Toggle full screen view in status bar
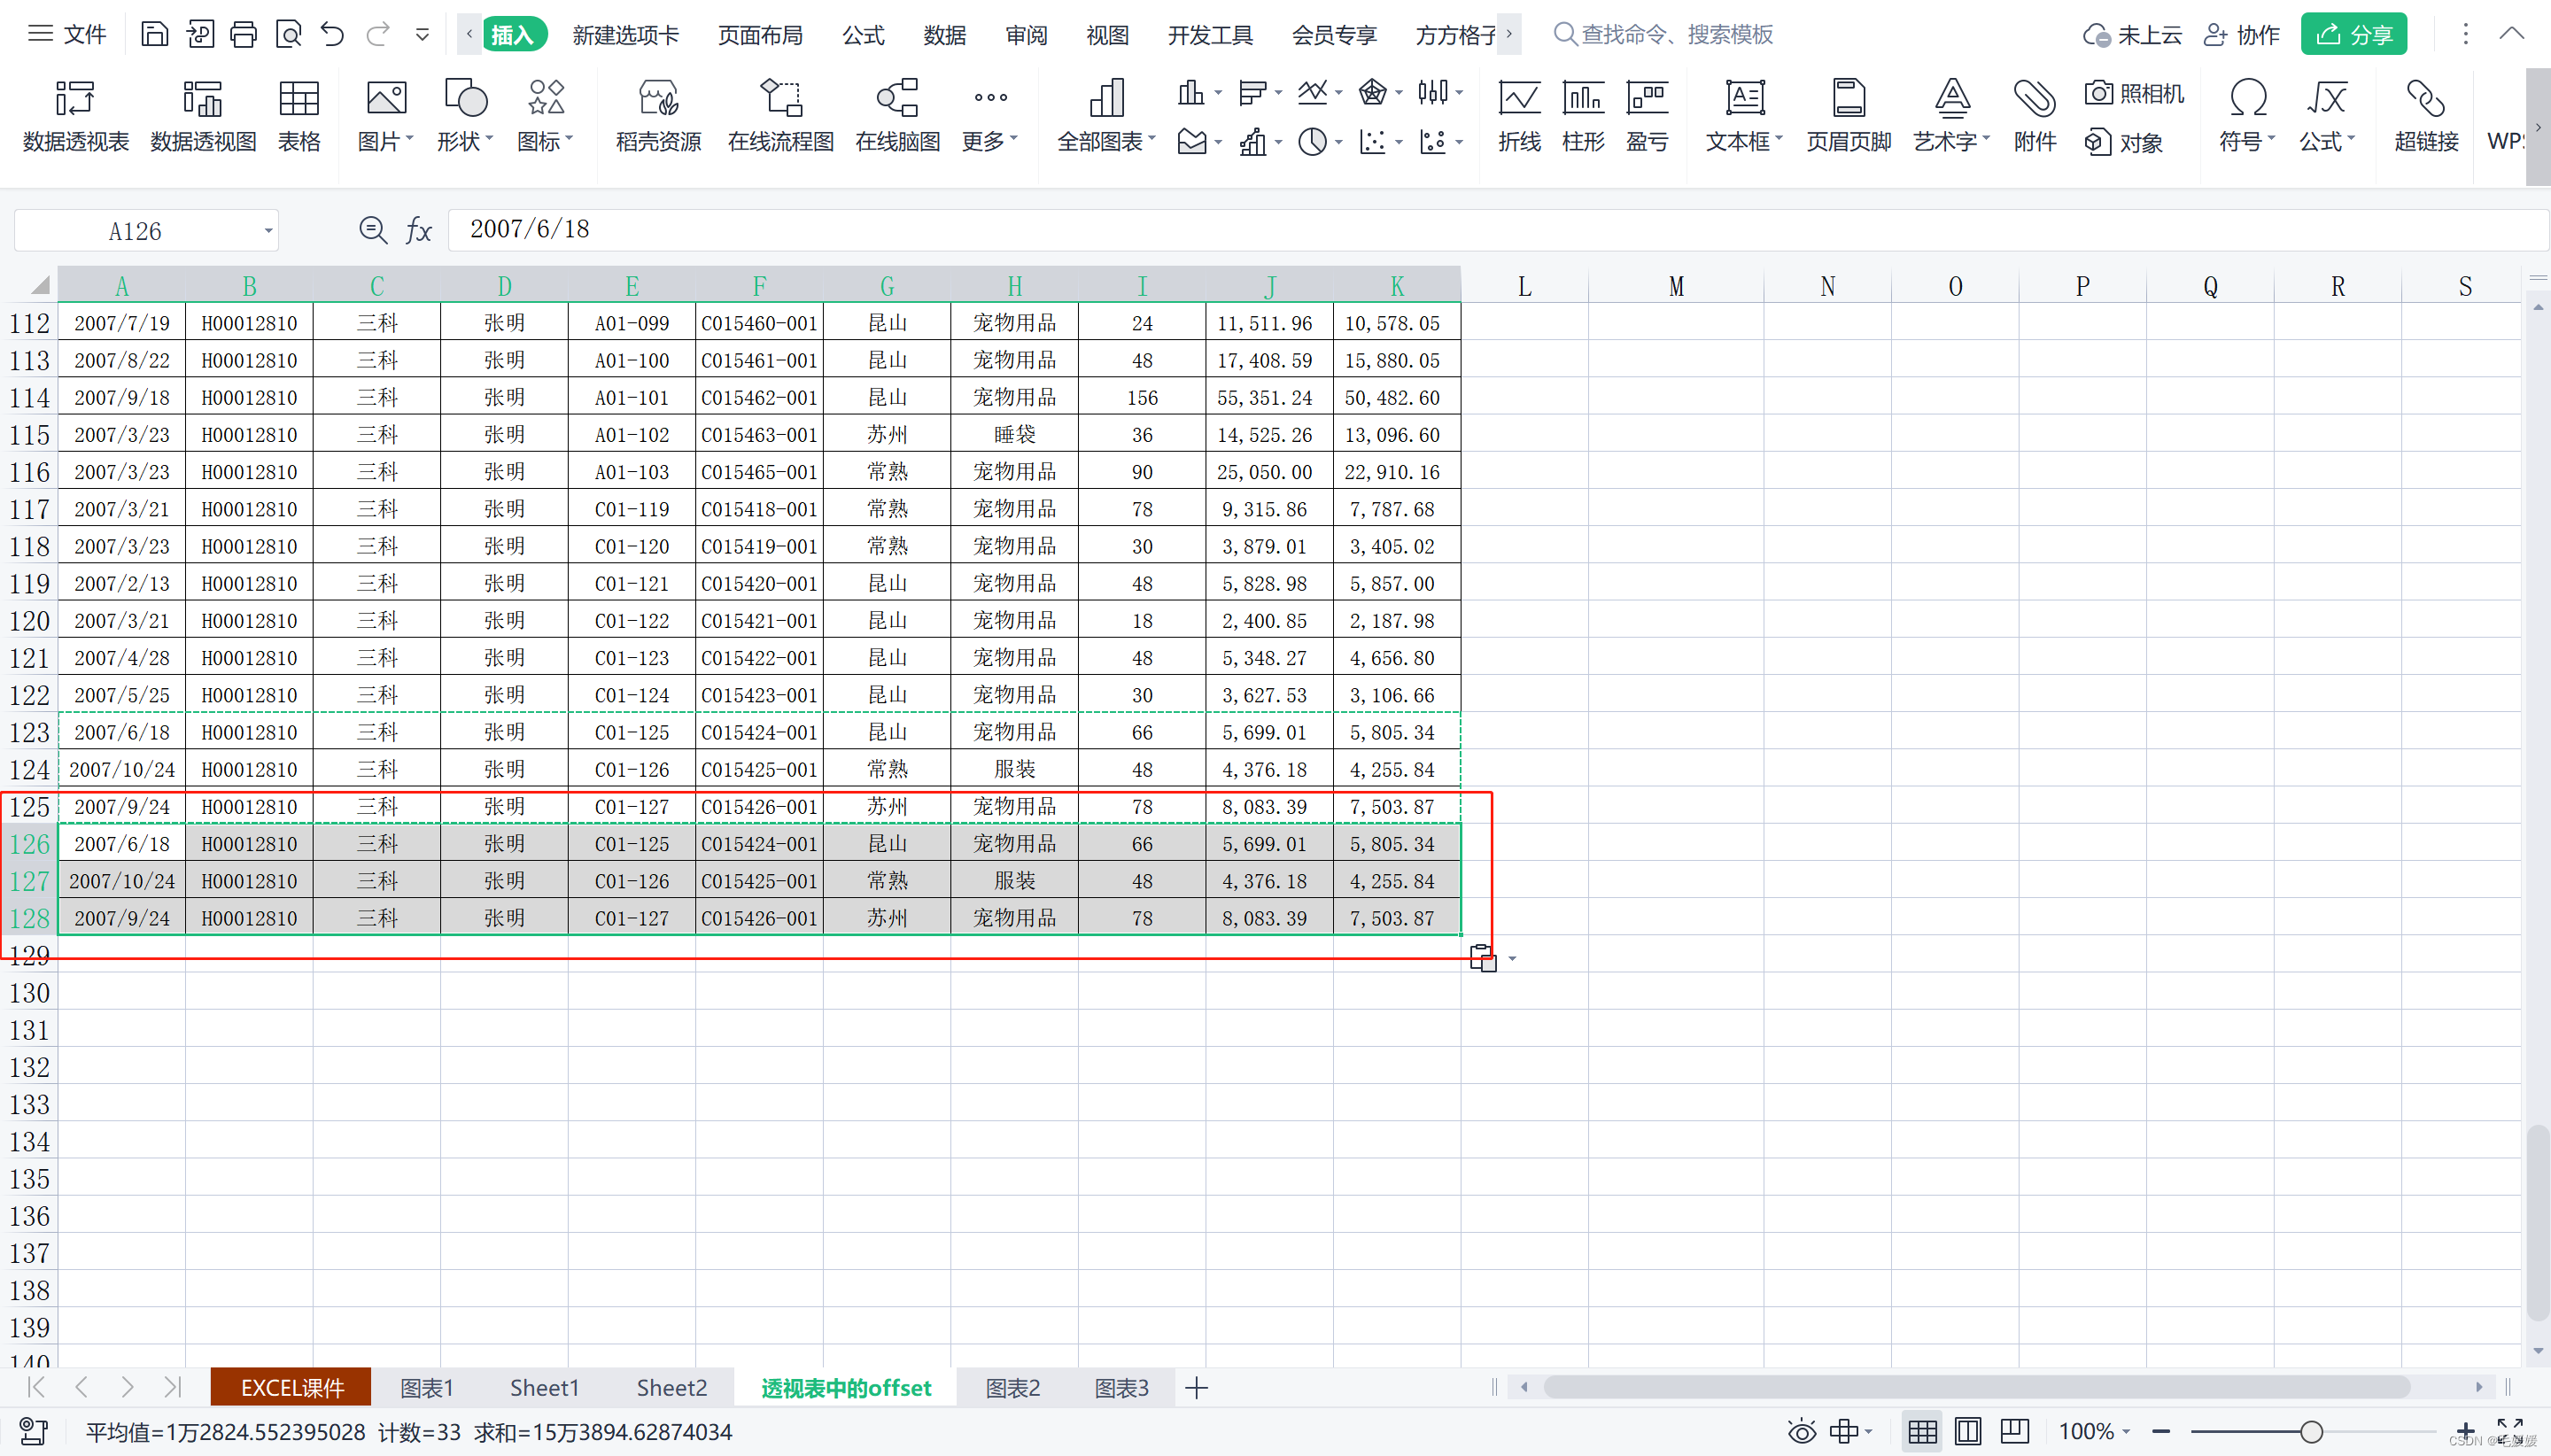This screenshot has height=1456, width=2551. (2510, 1431)
